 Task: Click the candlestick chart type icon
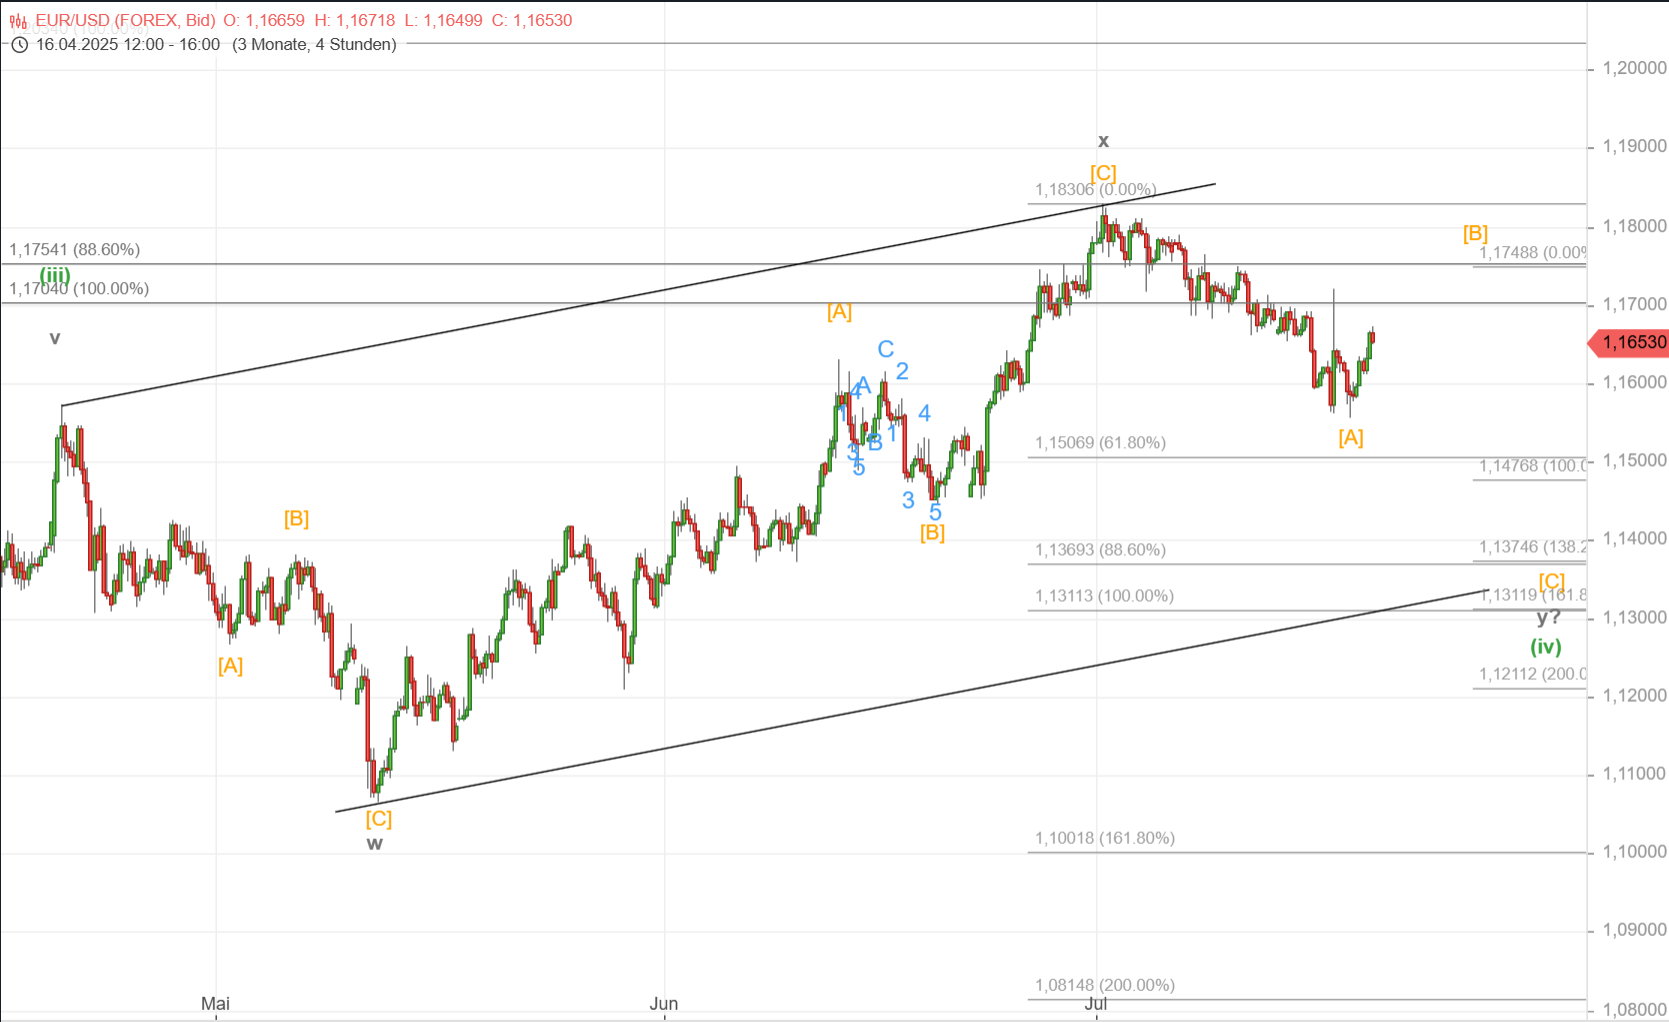(x=18, y=21)
